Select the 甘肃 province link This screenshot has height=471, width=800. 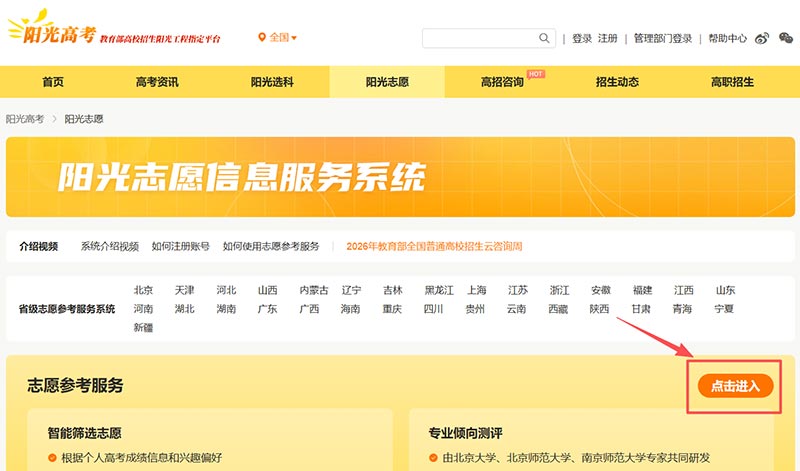641,309
